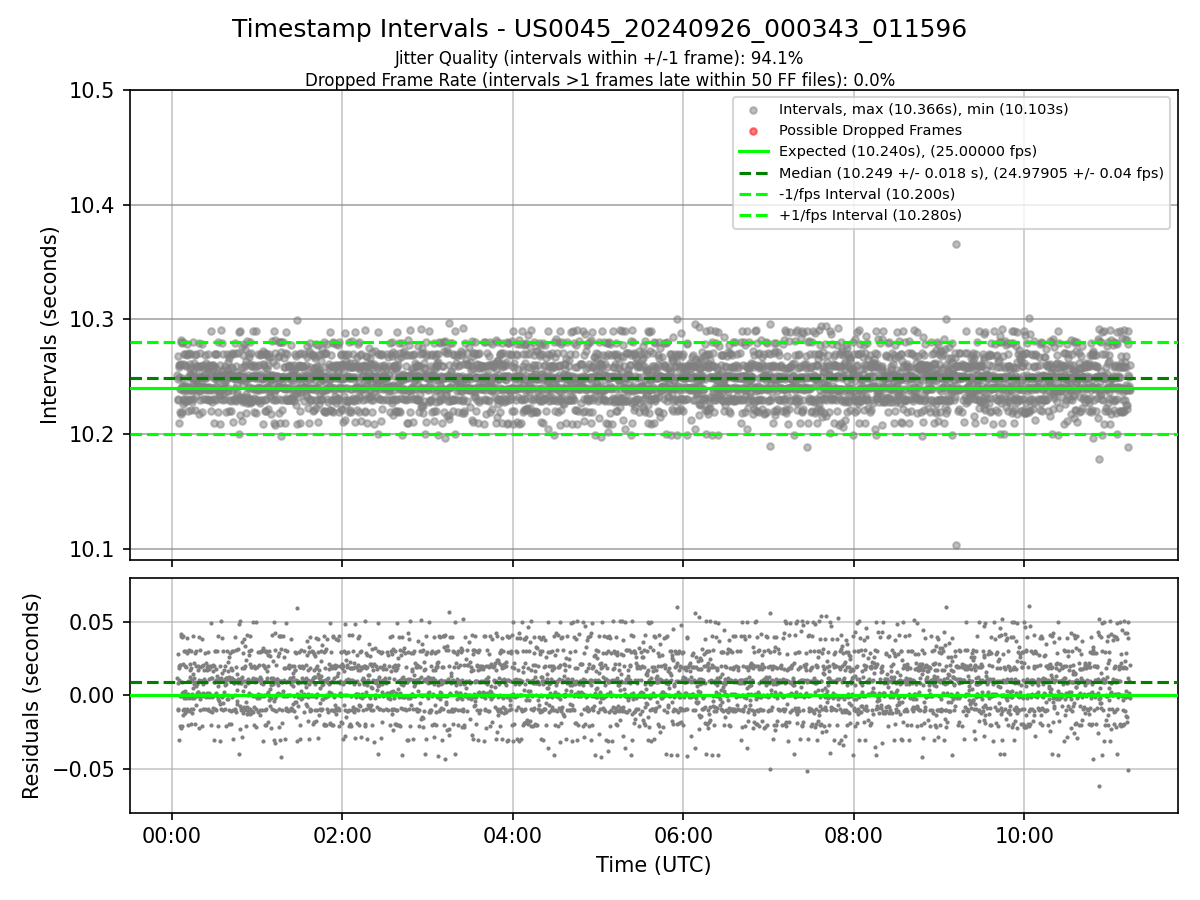Click the gray Intervals marker in legend
Image resolution: width=1200 pixels, height=900 pixels.
pos(754,109)
